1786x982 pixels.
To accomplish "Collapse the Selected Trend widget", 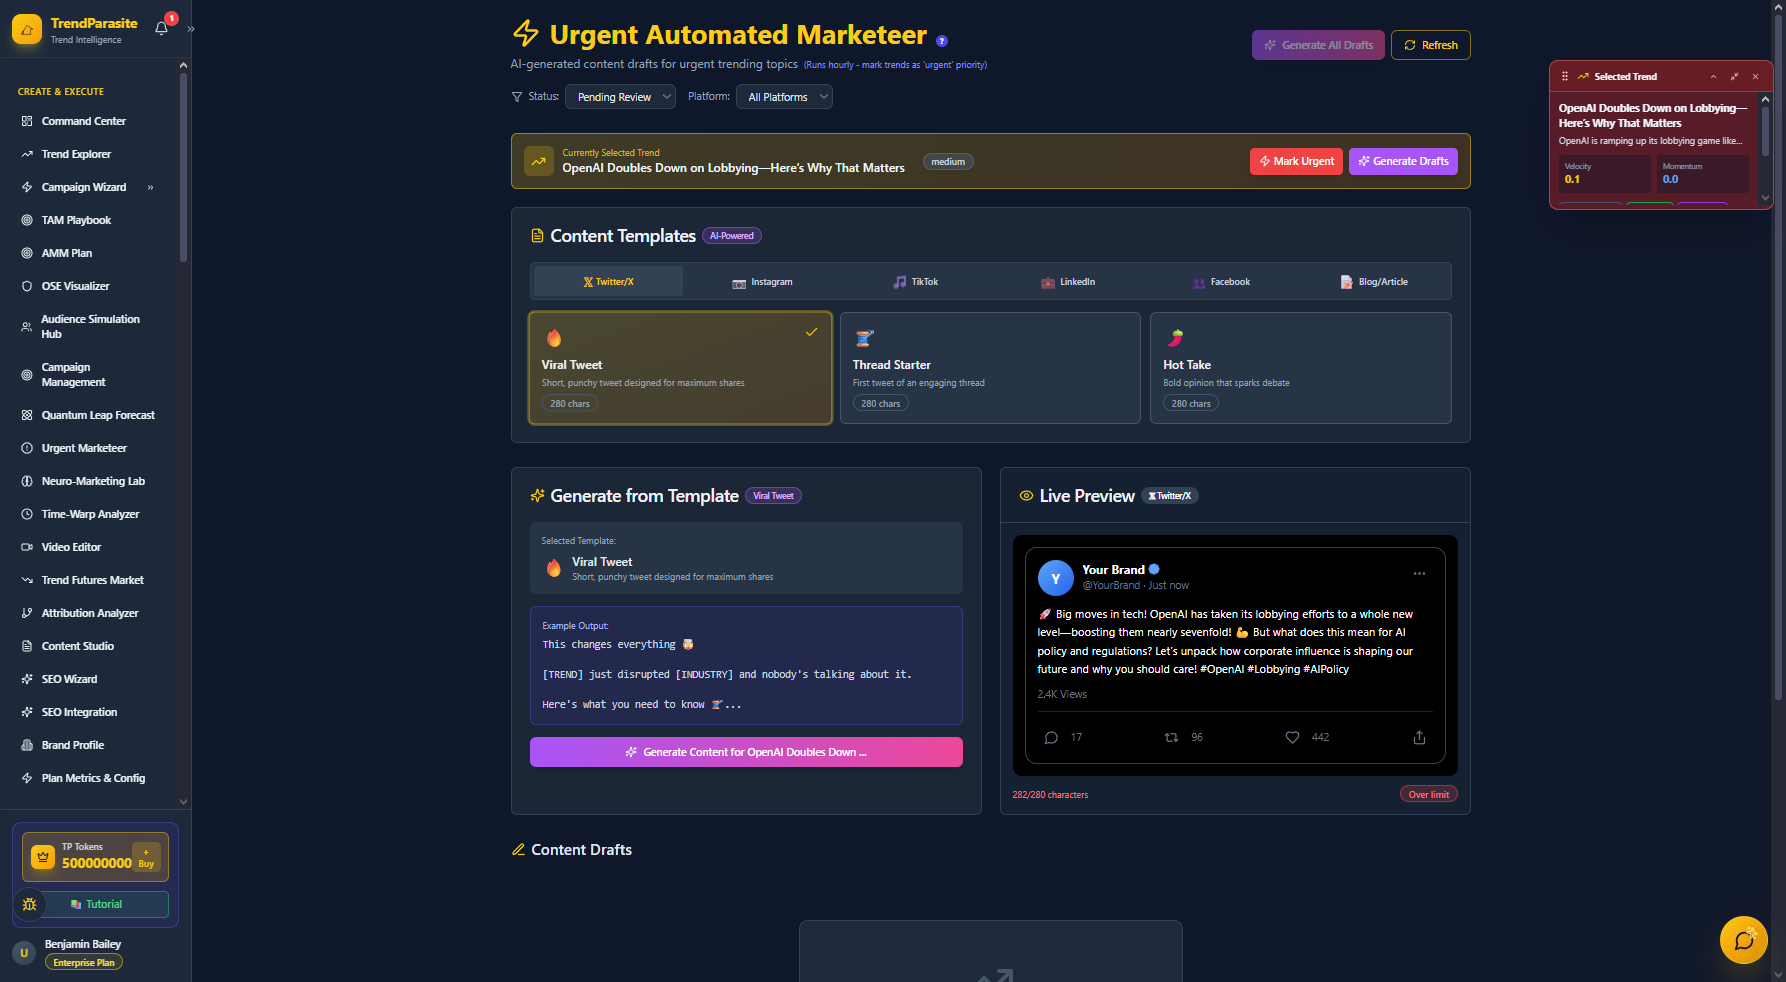I will (x=1713, y=77).
